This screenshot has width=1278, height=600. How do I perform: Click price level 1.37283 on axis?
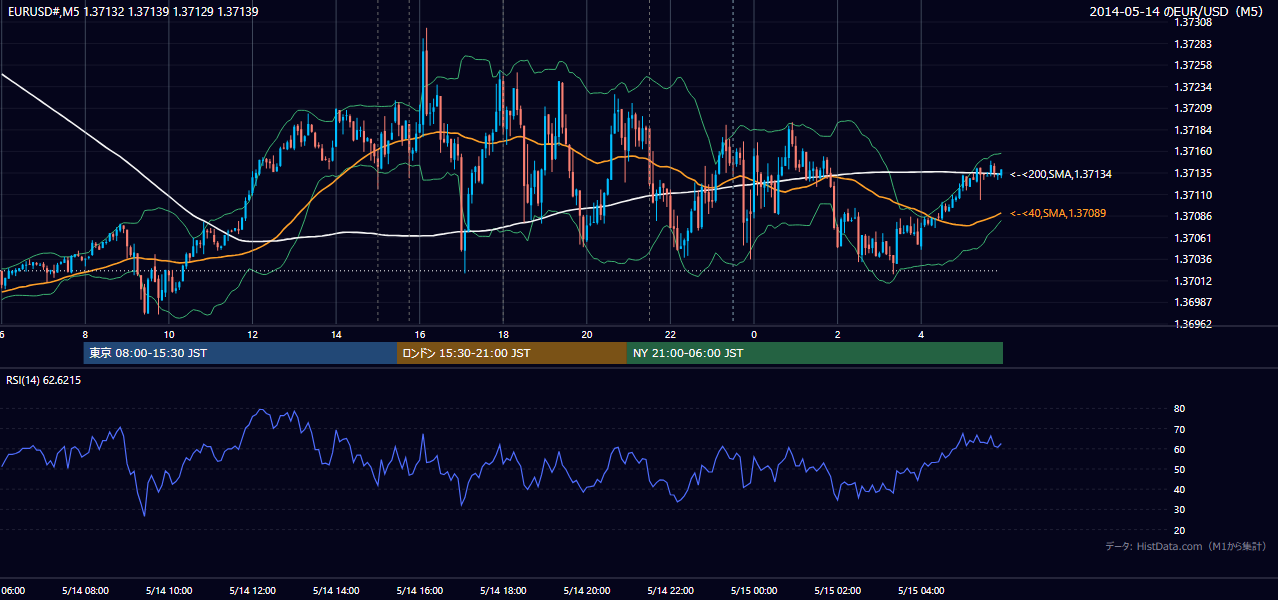[x=1193, y=44]
